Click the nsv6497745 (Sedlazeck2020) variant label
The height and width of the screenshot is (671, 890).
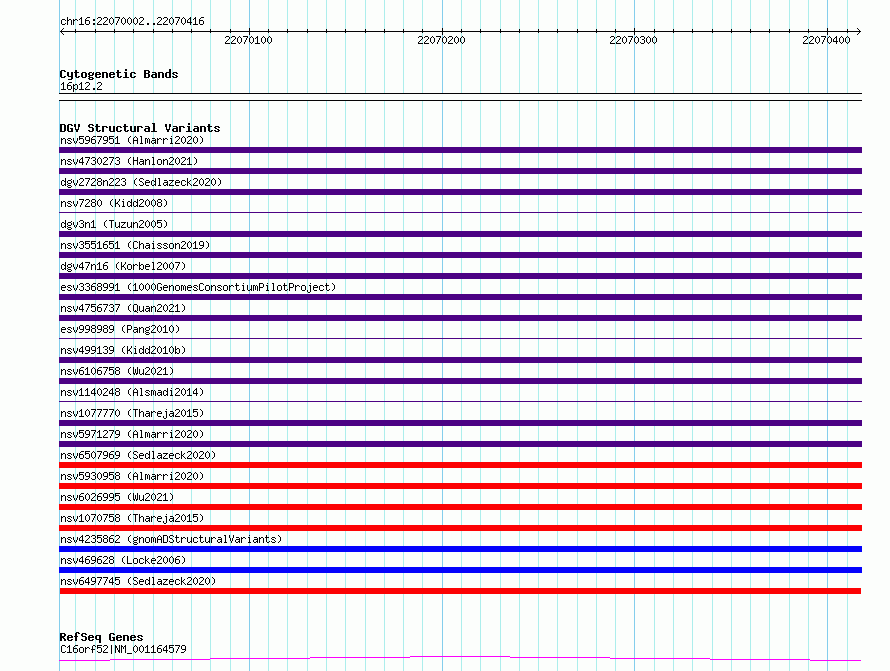tap(138, 581)
